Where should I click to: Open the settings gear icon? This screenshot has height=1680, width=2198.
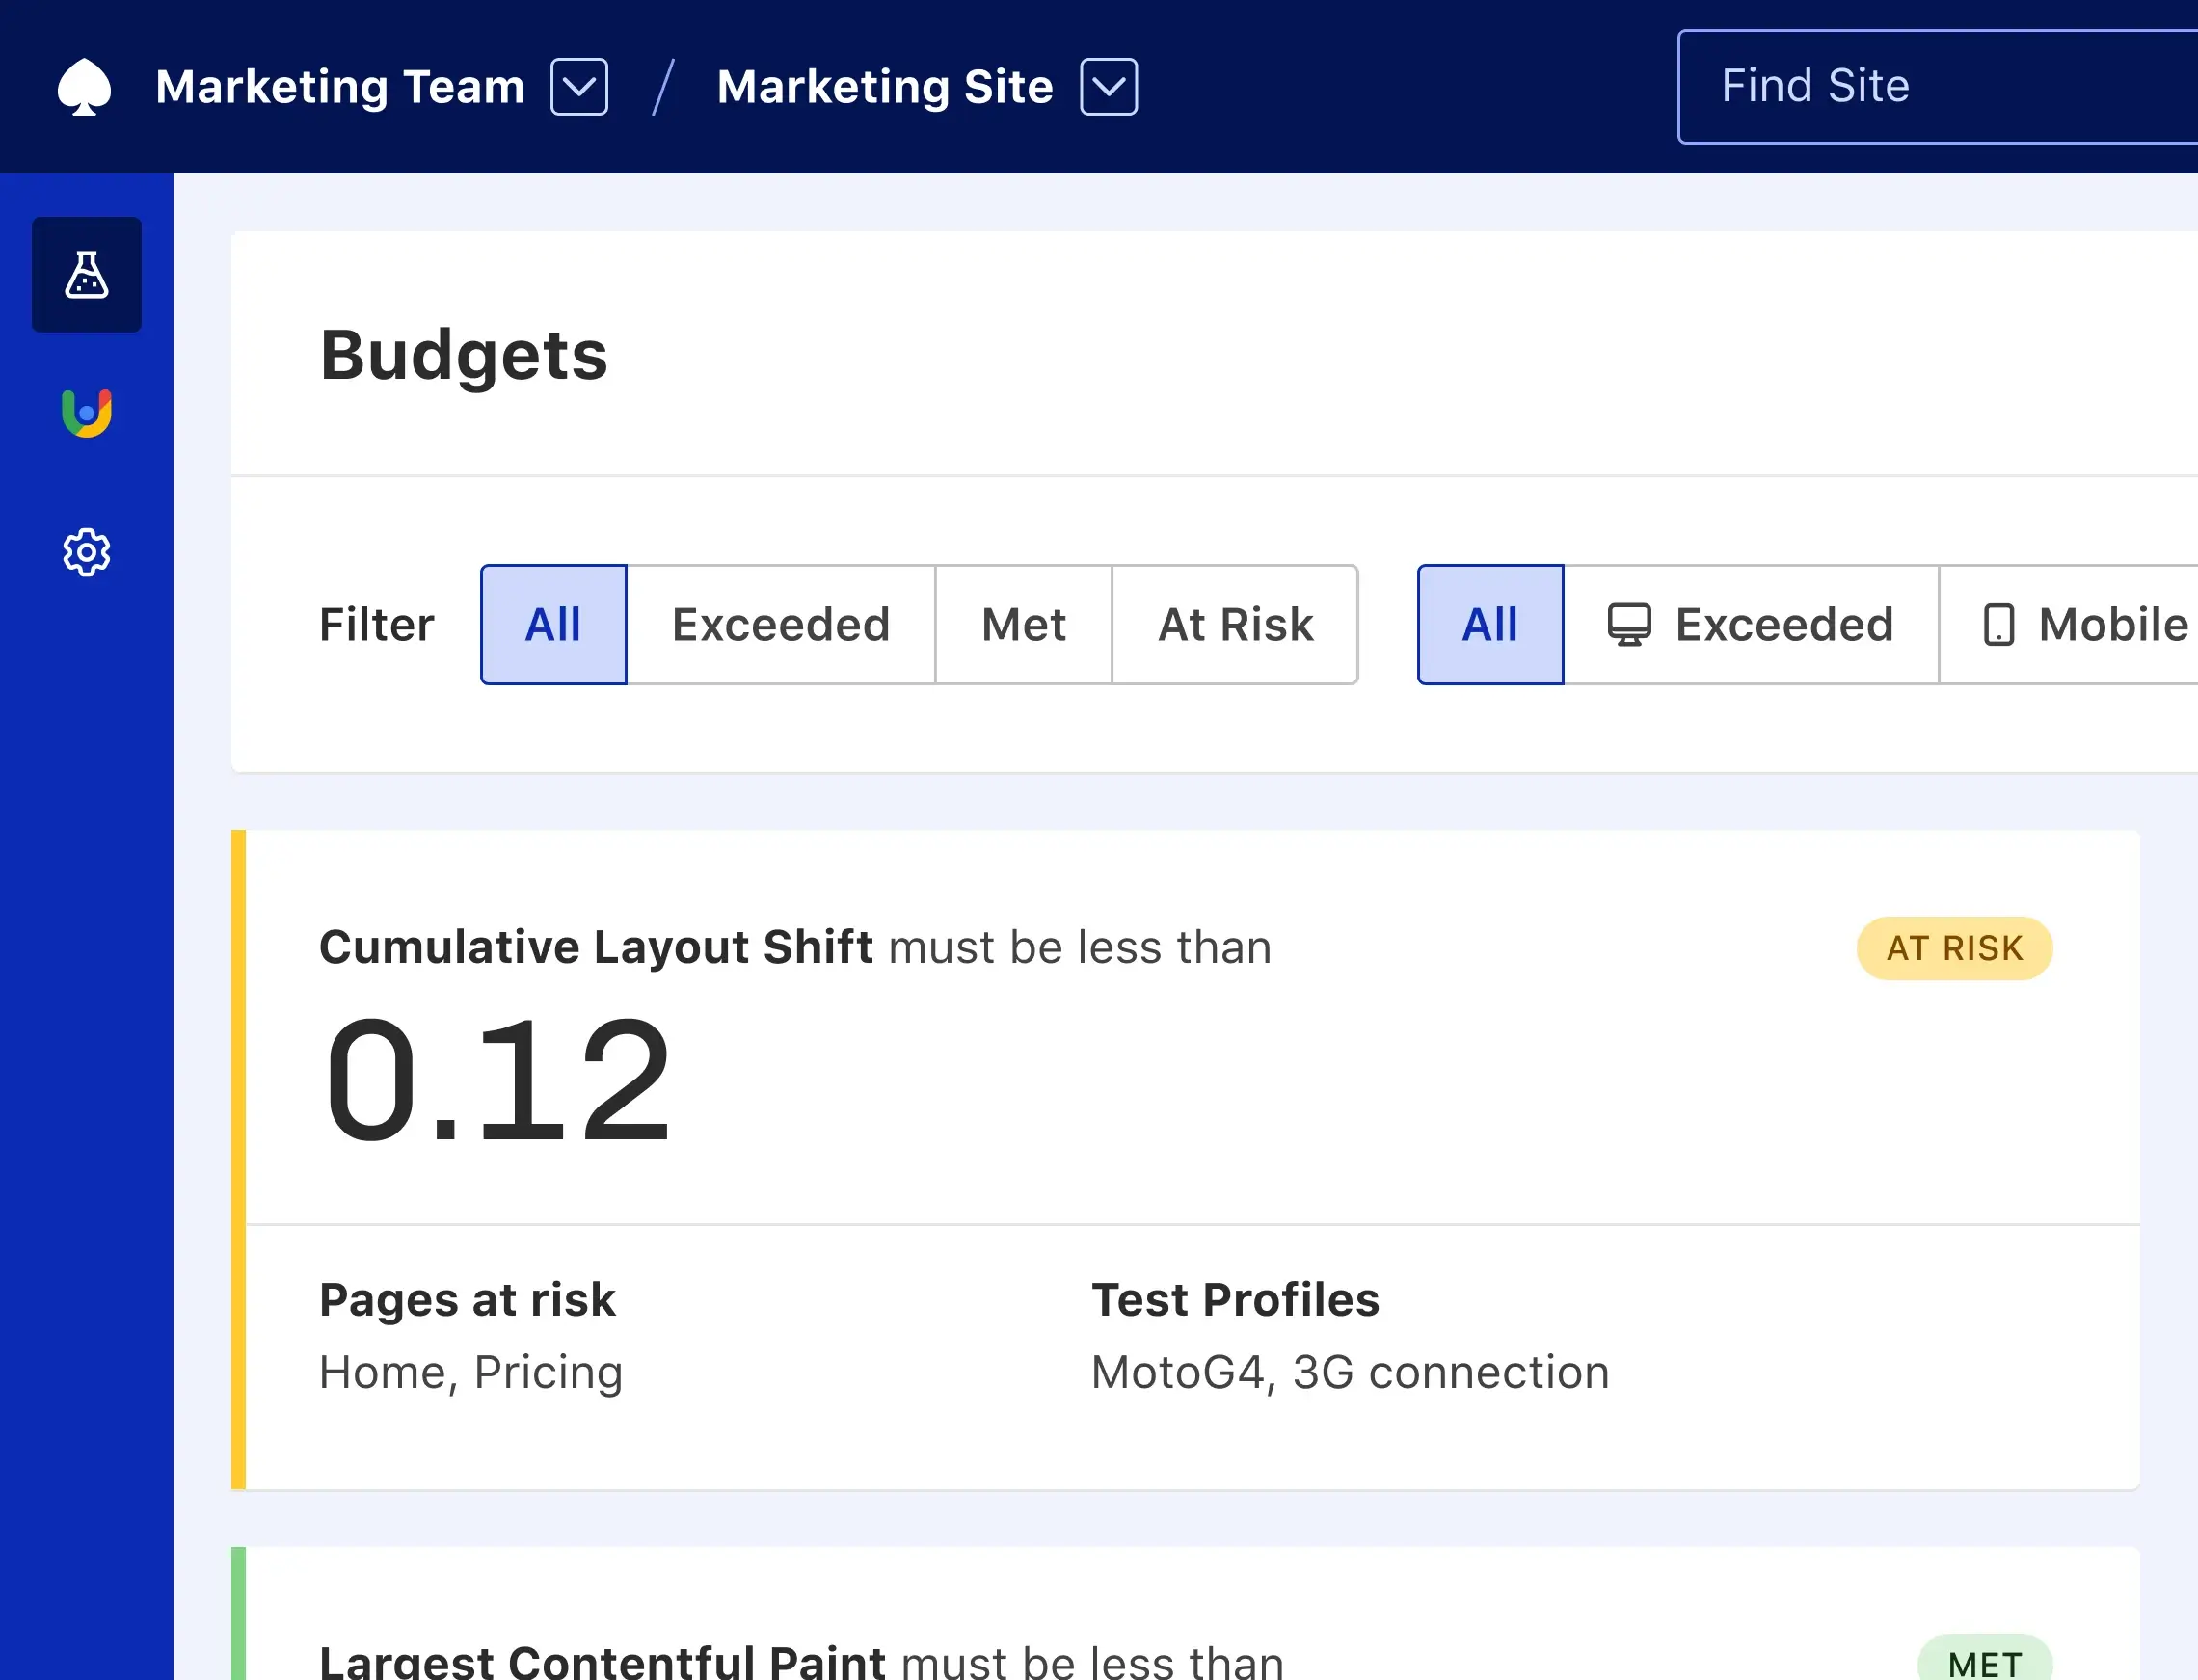[x=87, y=552]
